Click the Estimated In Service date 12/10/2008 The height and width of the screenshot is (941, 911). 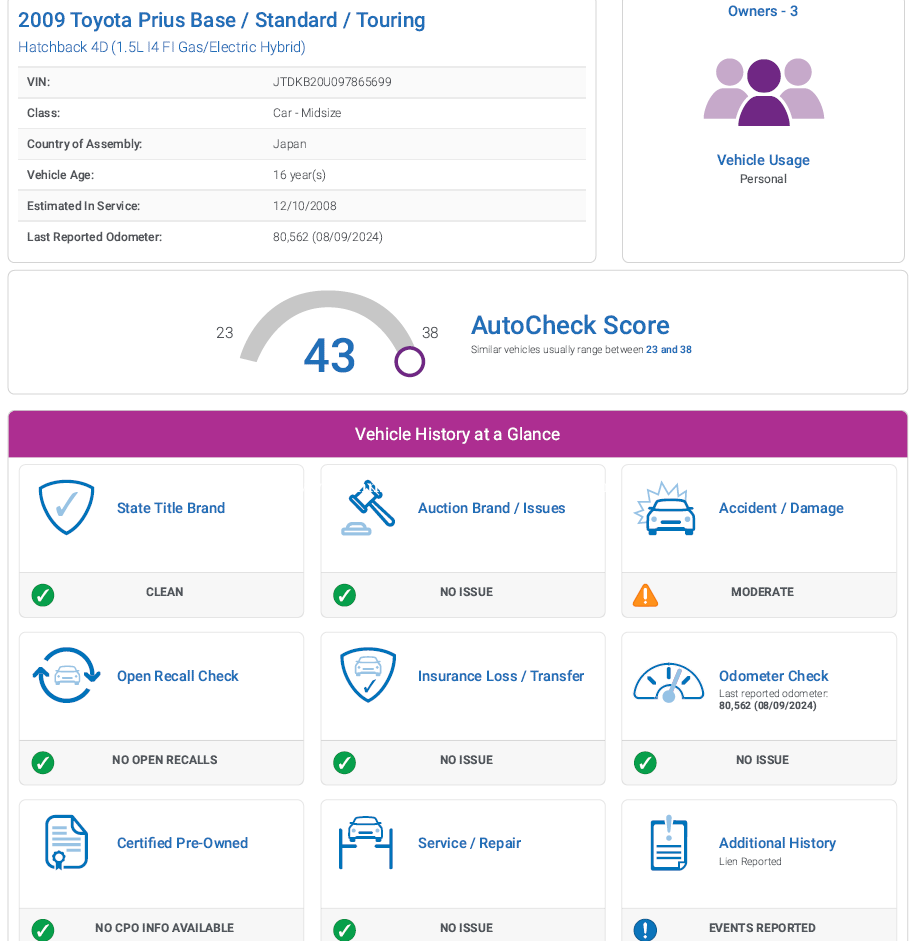coord(304,206)
